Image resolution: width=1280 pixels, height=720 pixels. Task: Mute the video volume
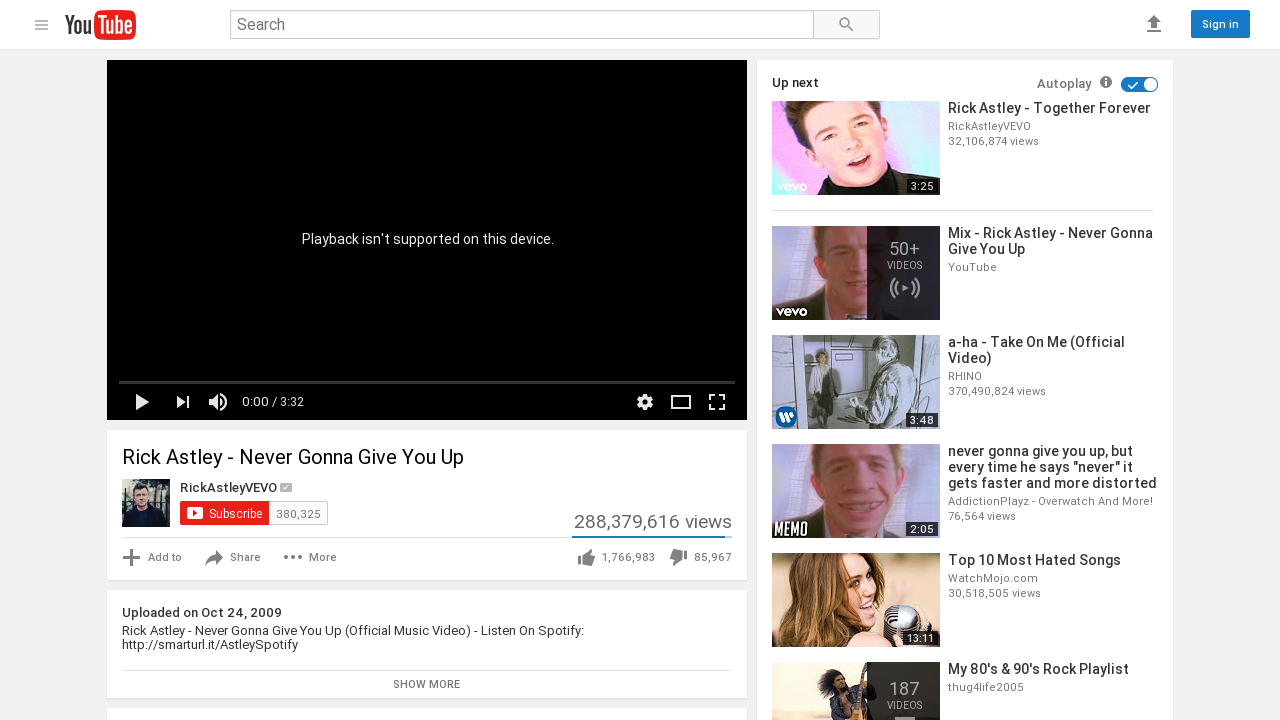click(x=218, y=402)
